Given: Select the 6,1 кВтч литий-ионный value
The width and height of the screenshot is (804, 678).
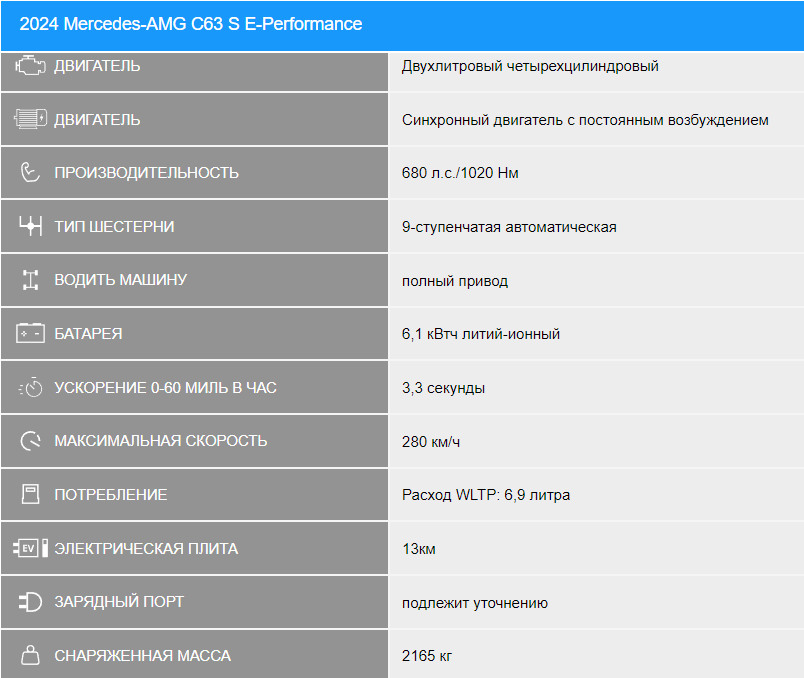Looking at the screenshot, I should click(x=481, y=334).
